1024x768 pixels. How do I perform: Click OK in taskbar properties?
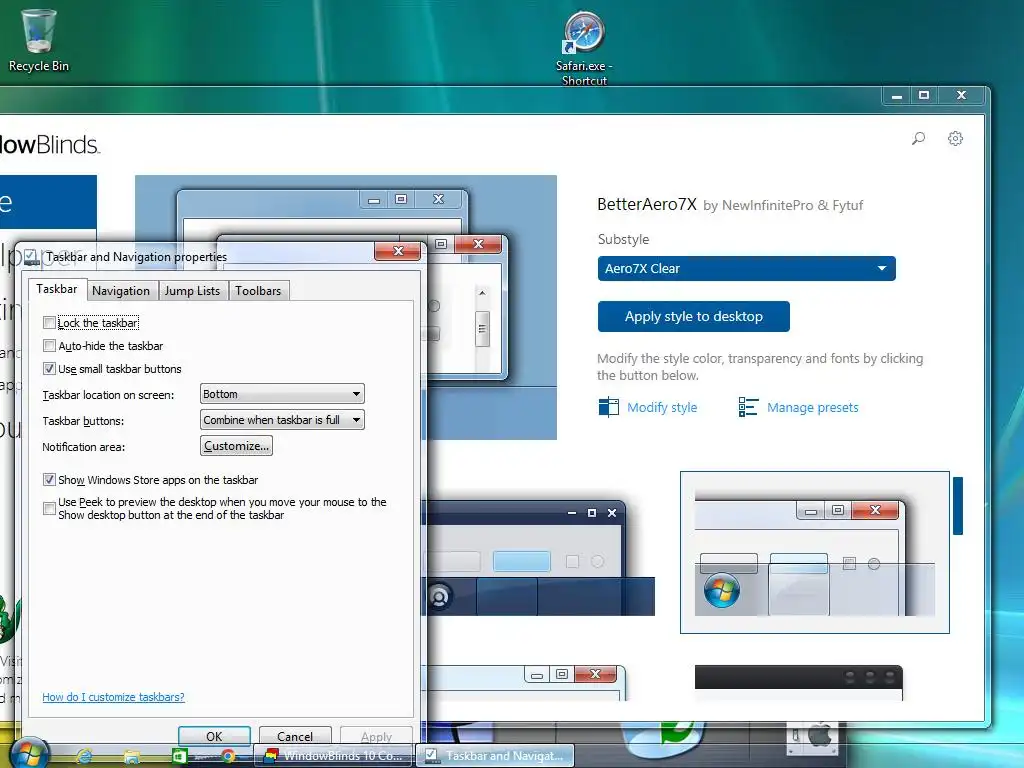[214, 736]
